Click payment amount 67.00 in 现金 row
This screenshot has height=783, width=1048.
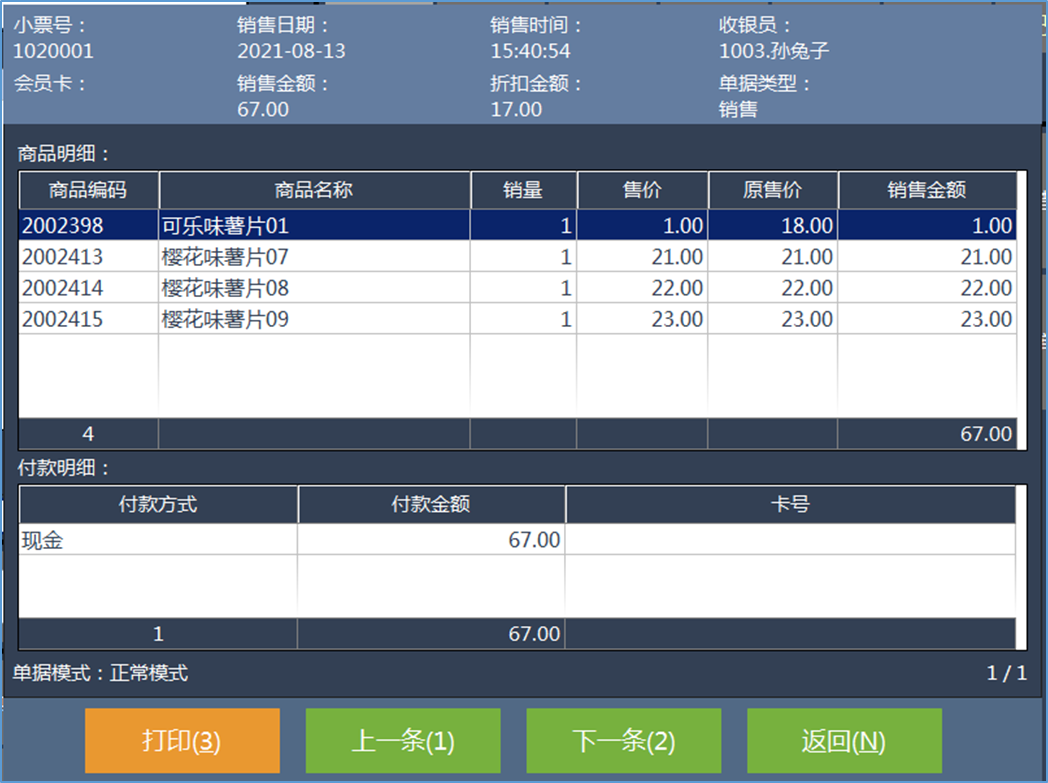click(534, 540)
